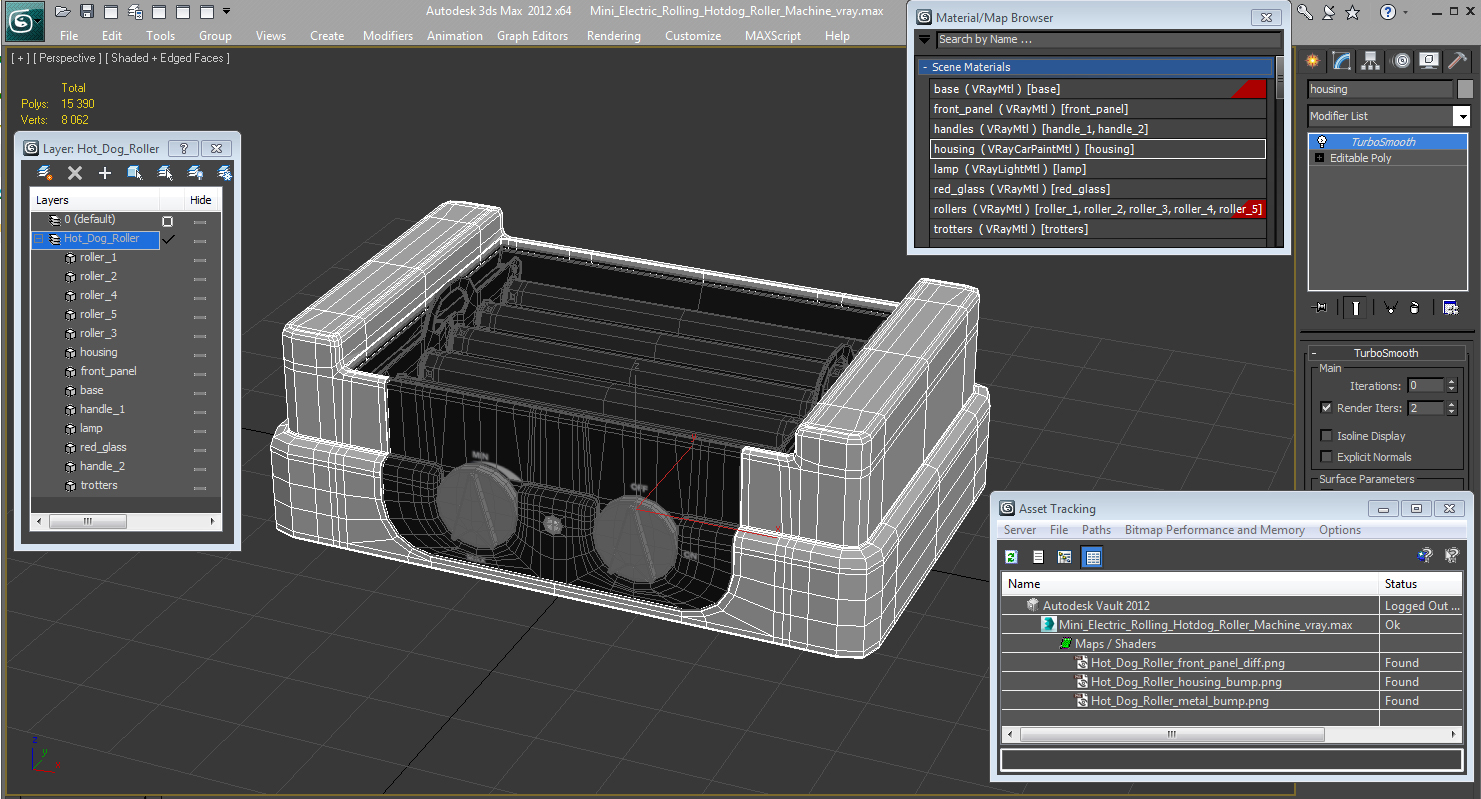The image size is (1481, 799).
Task: Collapse the Hot_Dog_Roller layer tree node
Action: pos(39,239)
